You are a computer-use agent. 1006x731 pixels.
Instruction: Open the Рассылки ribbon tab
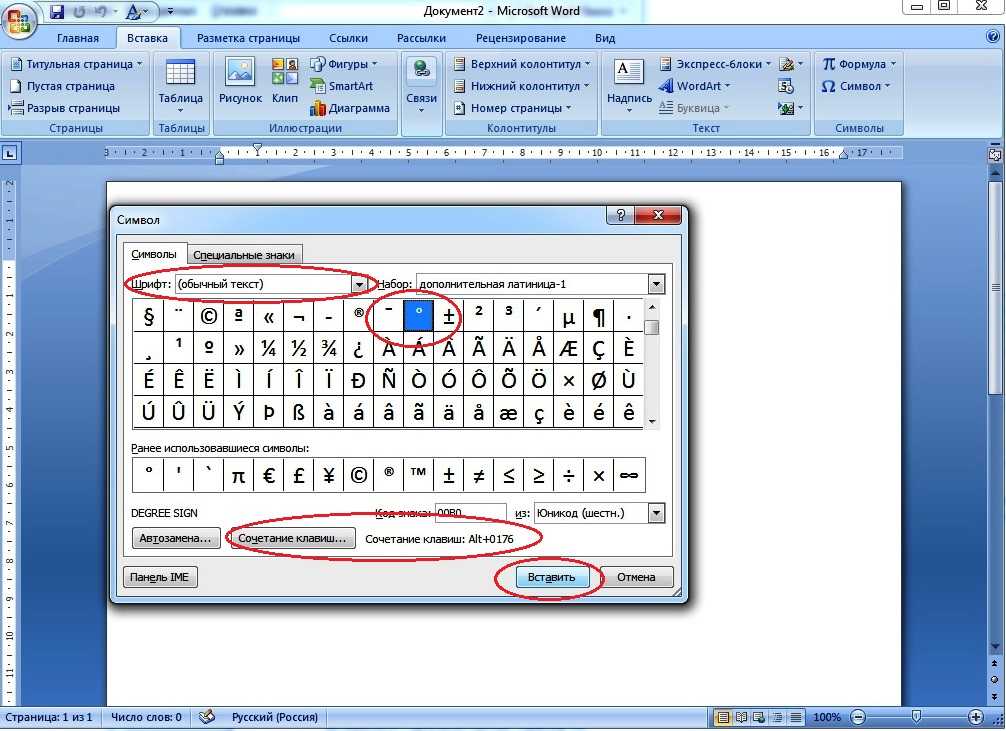pyautogui.click(x=421, y=38)
